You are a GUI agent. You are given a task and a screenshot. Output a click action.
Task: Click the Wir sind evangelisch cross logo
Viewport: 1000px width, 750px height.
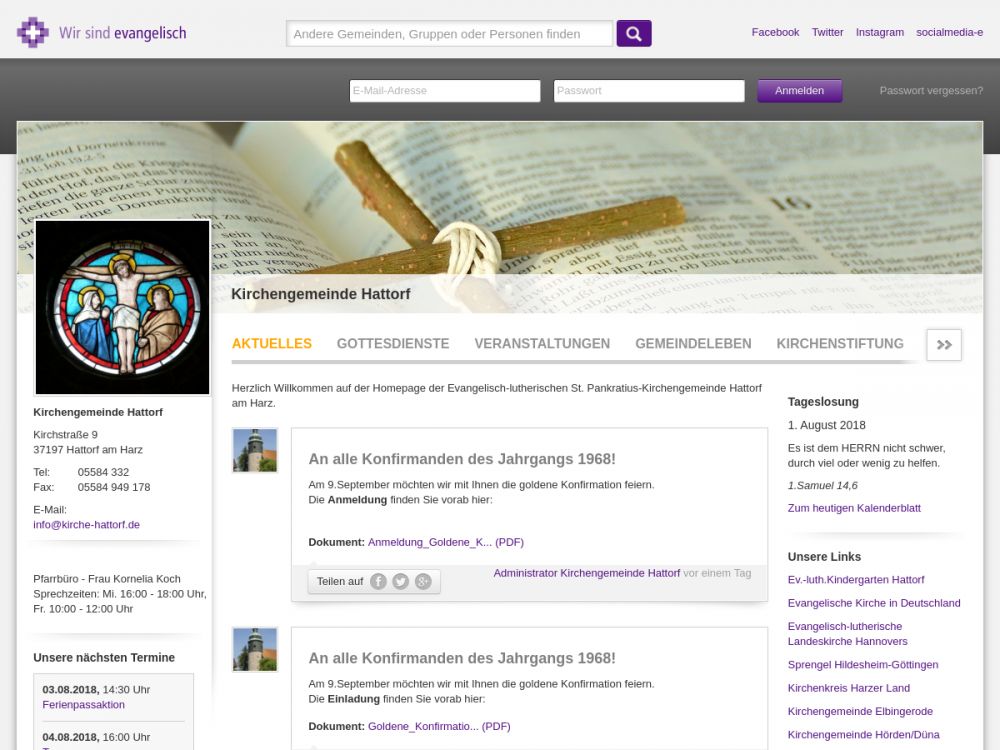click(33, 33)
